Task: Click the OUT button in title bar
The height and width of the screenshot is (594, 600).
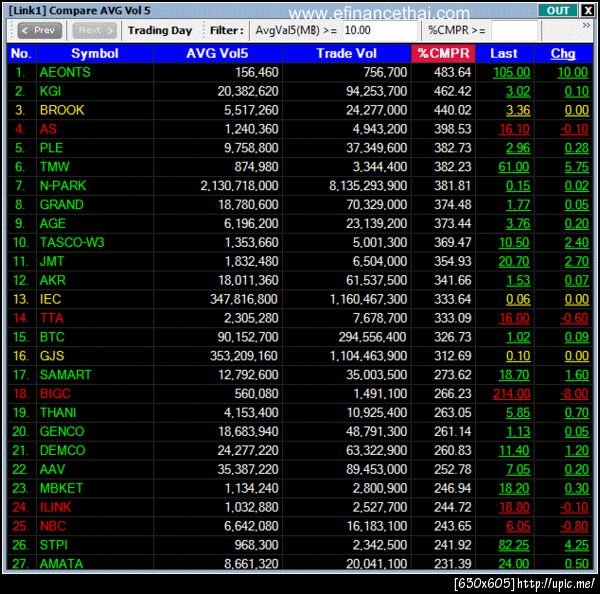Action: coord(557,10)
